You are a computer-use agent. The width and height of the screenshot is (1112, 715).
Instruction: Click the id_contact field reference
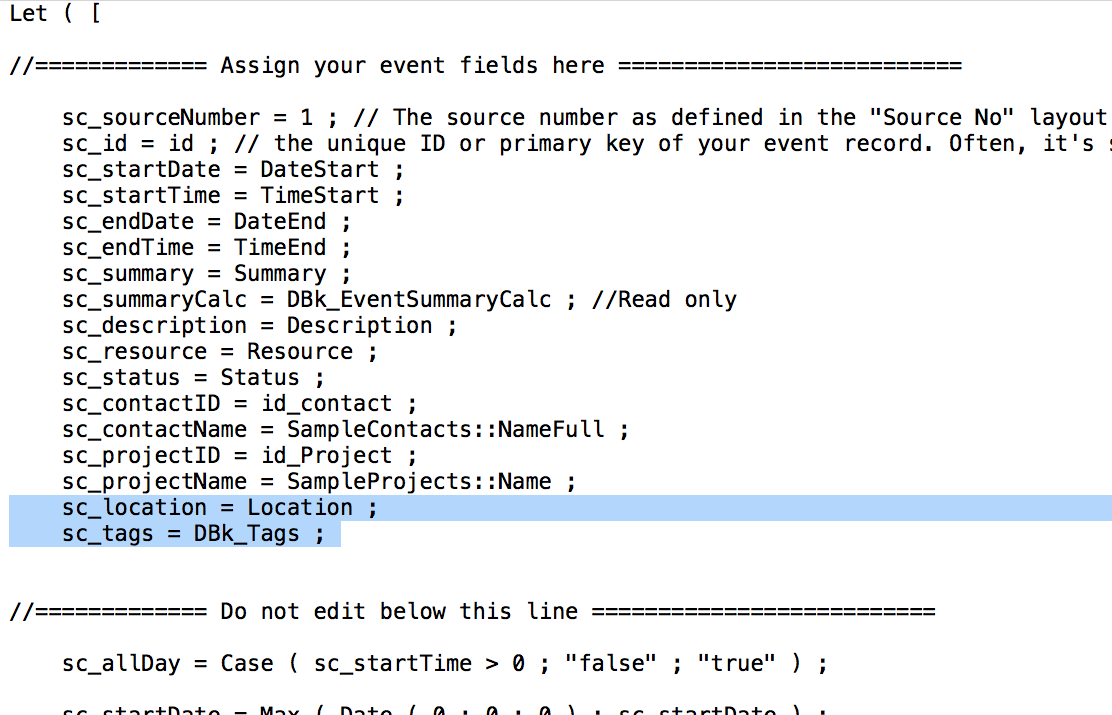pyautogui.click(x=326, y=404)
